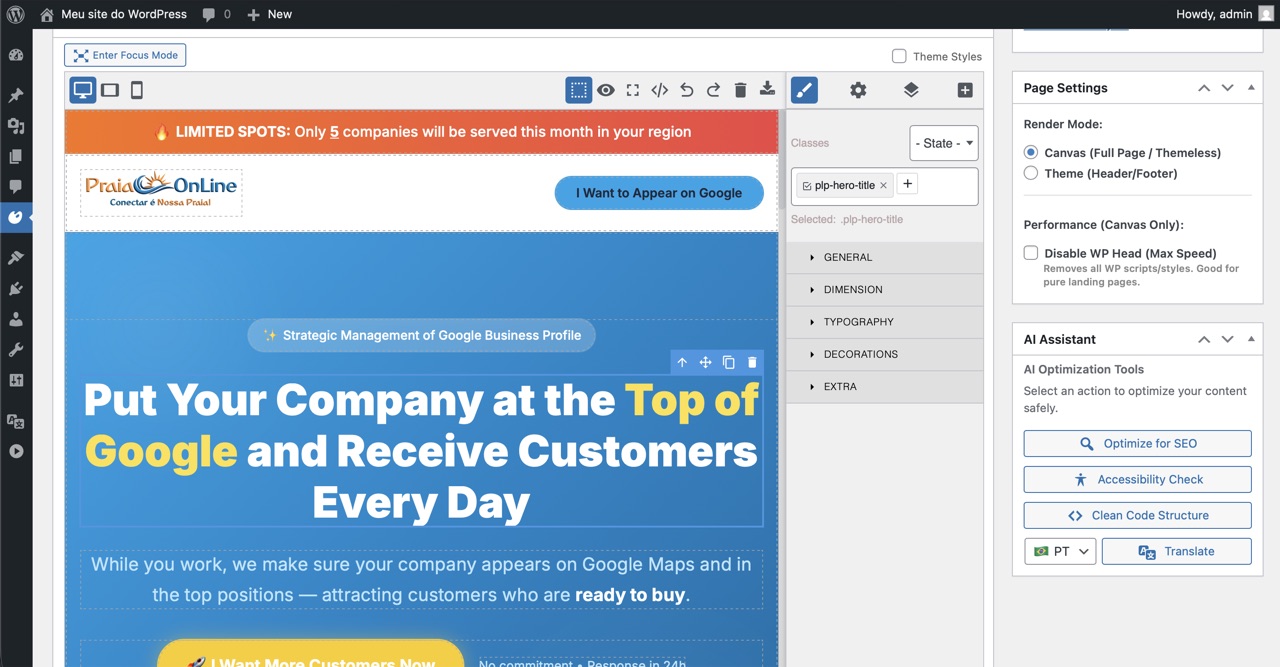The image size is (1280, 667).
Task: Open the Style Manager brush tab
Action: click(804, 90)
